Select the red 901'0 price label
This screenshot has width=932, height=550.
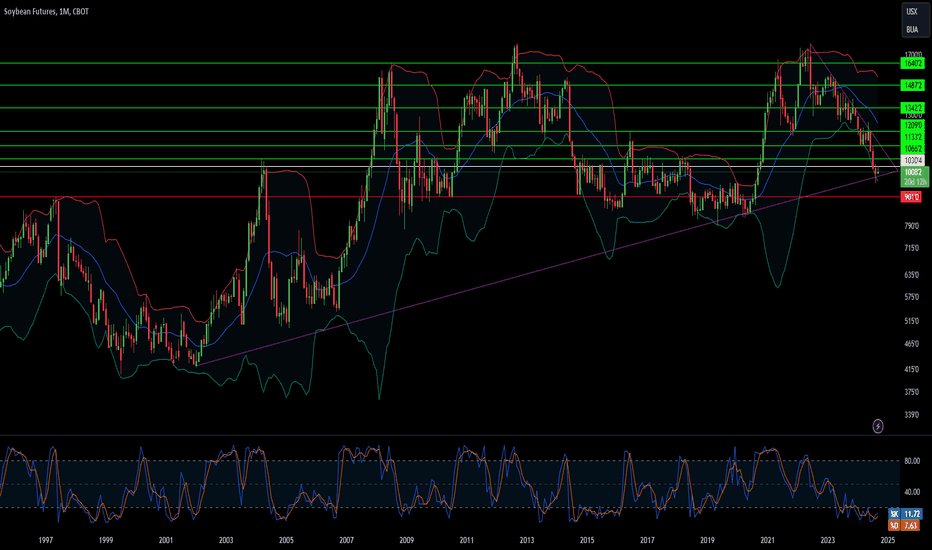[x=911, y=197]
